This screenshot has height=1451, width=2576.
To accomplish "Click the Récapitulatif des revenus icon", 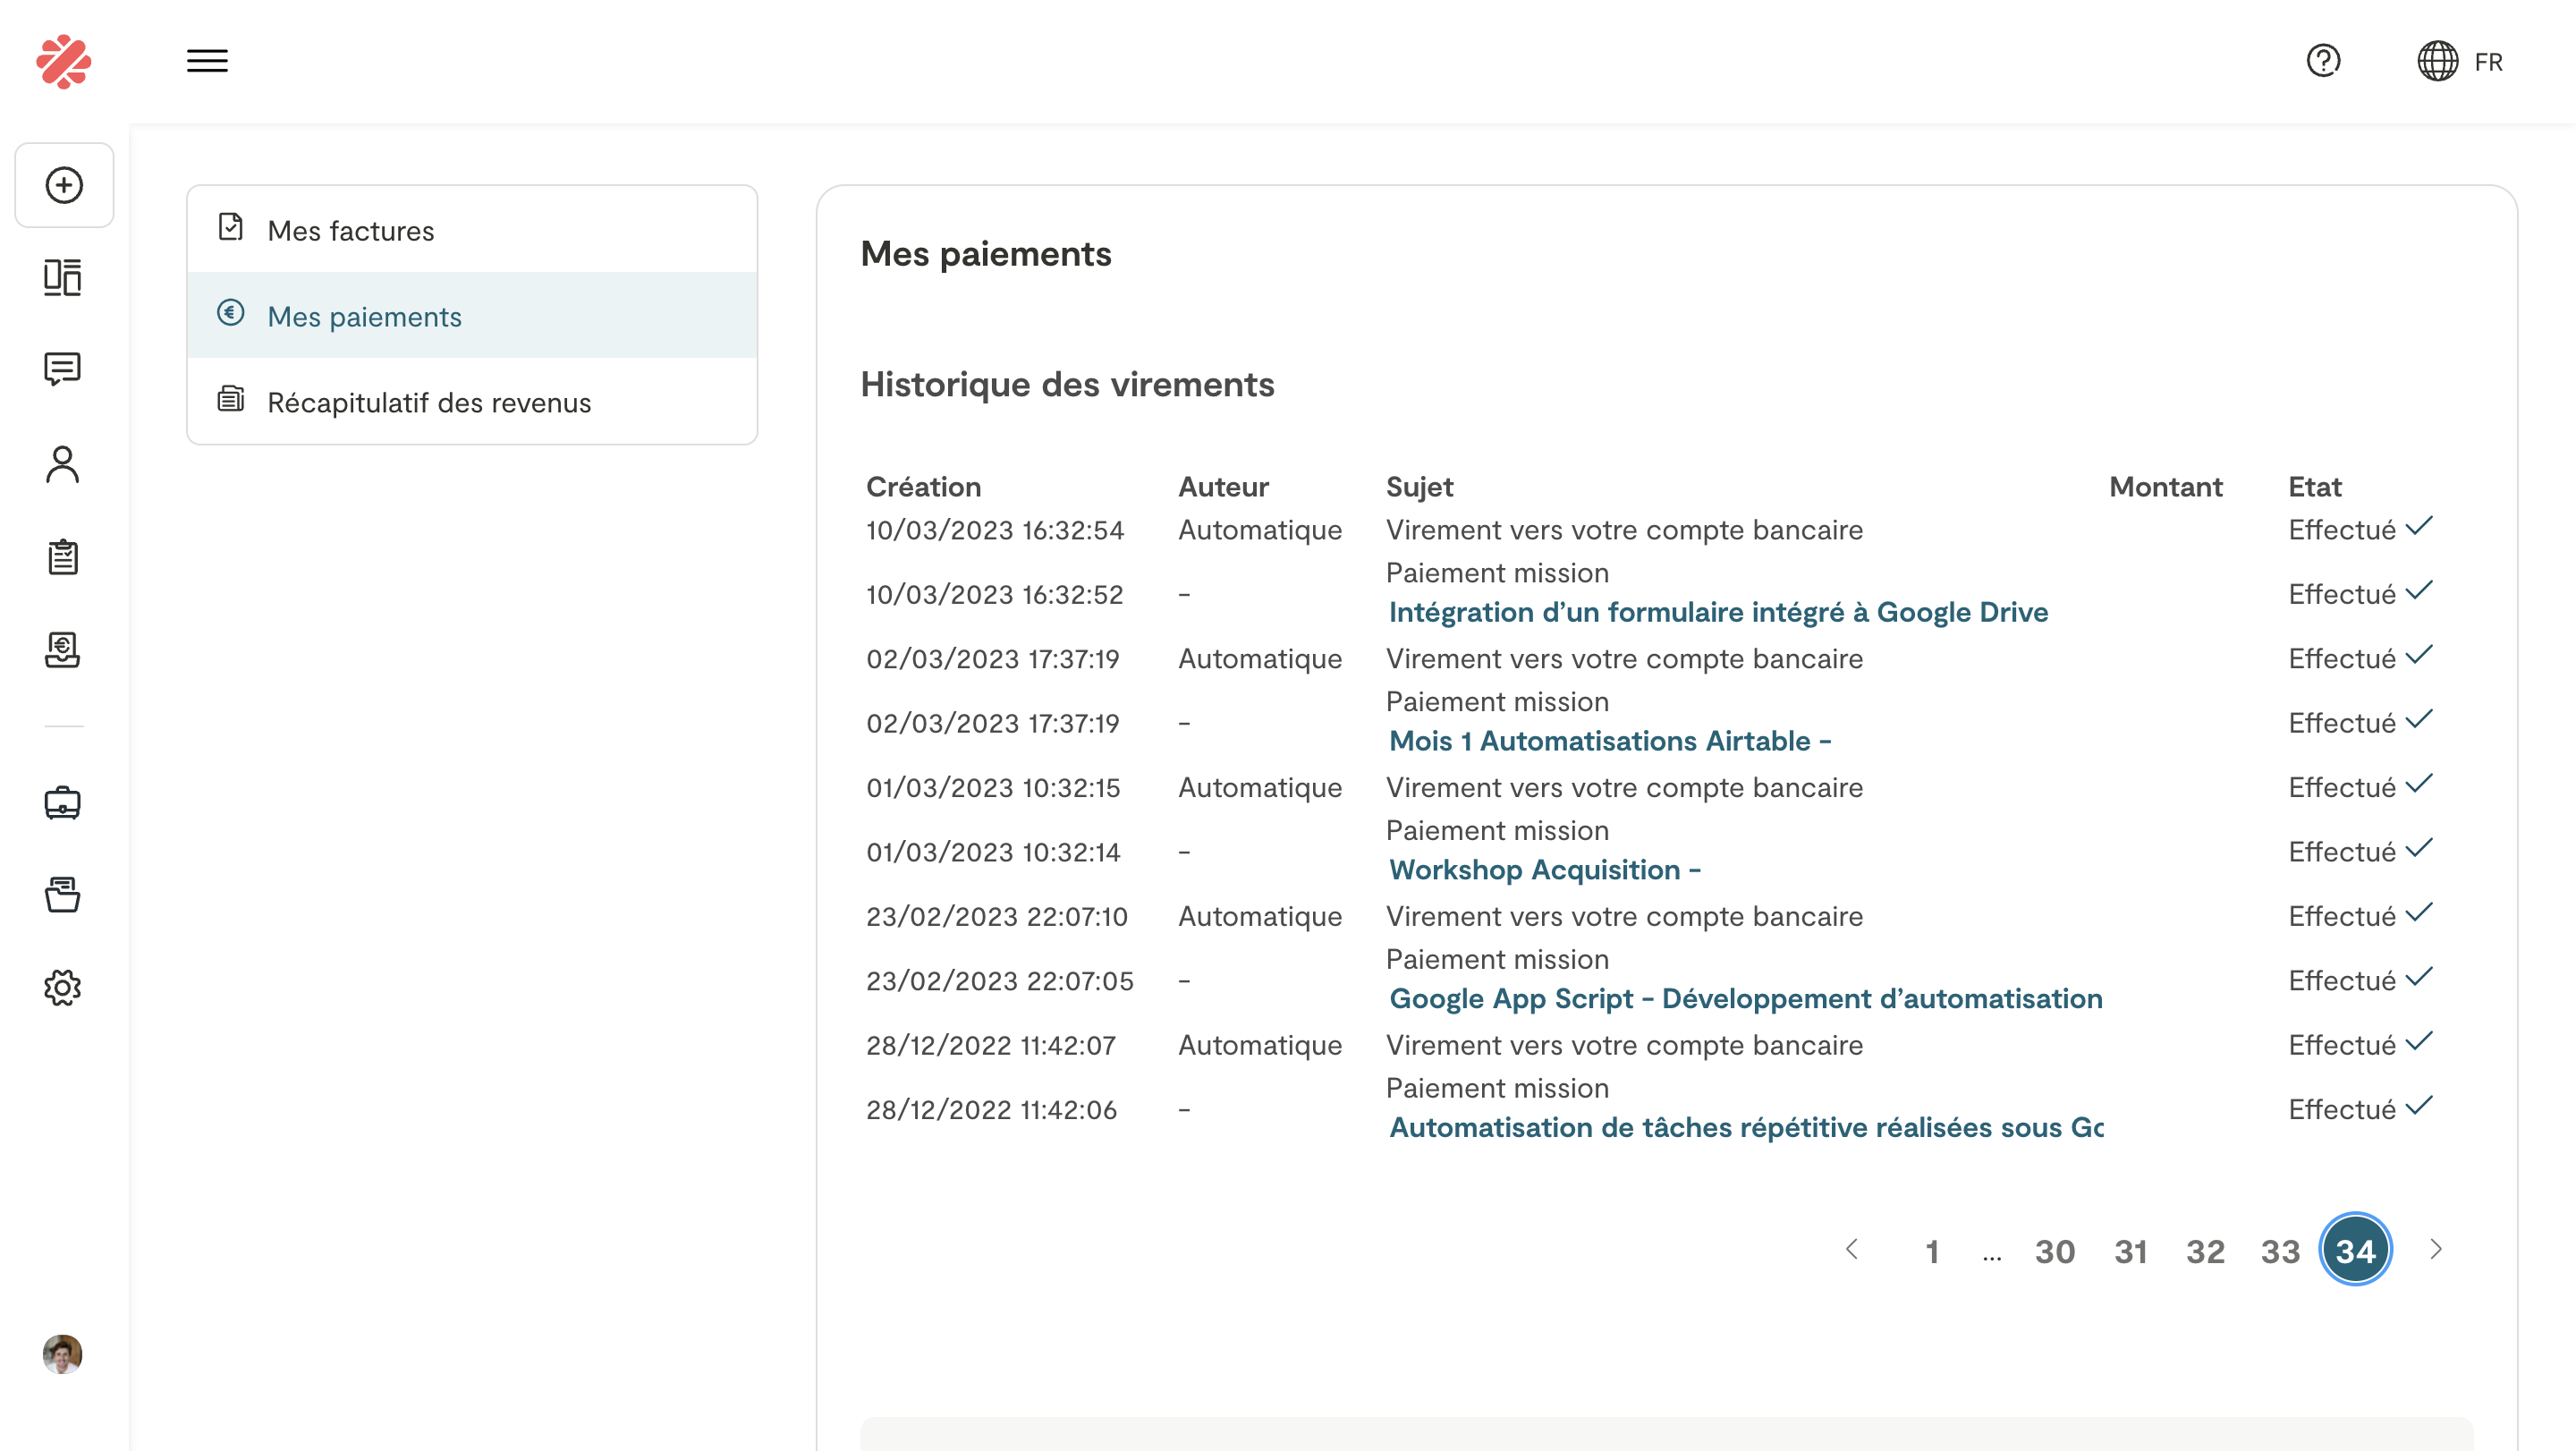I will click(231, 399).
